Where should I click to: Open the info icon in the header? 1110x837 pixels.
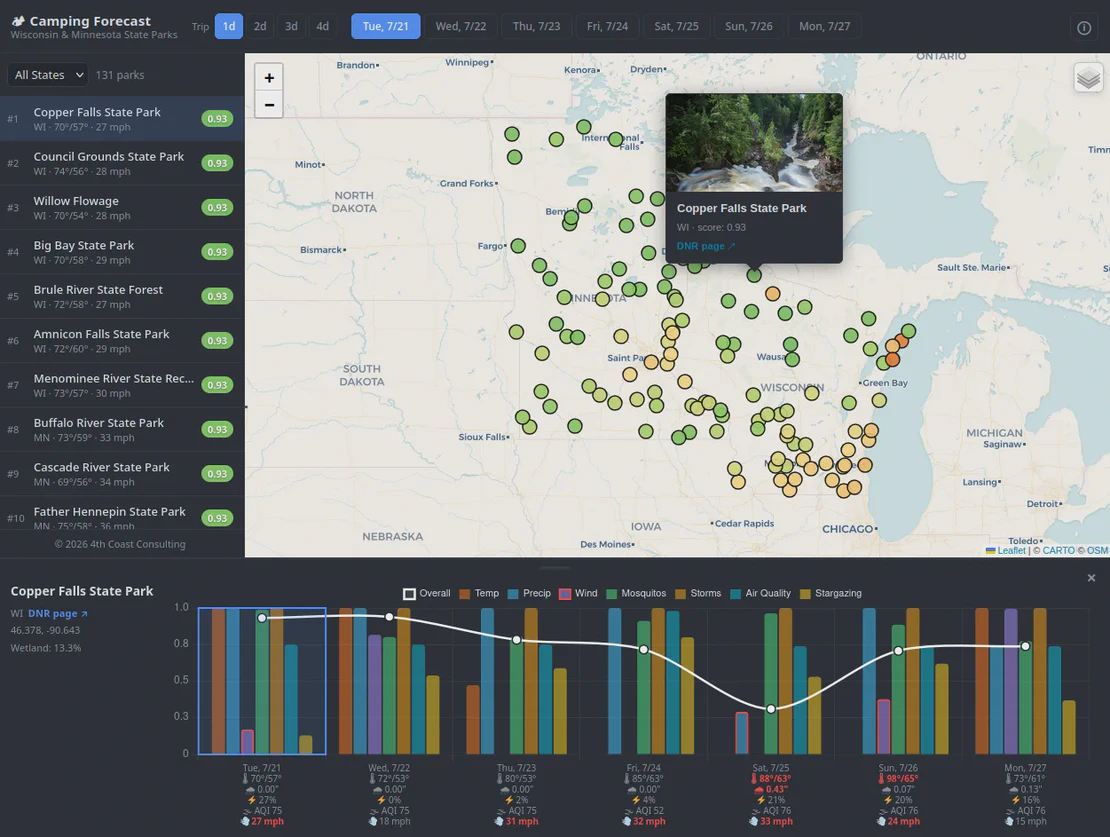(1084, 28)
